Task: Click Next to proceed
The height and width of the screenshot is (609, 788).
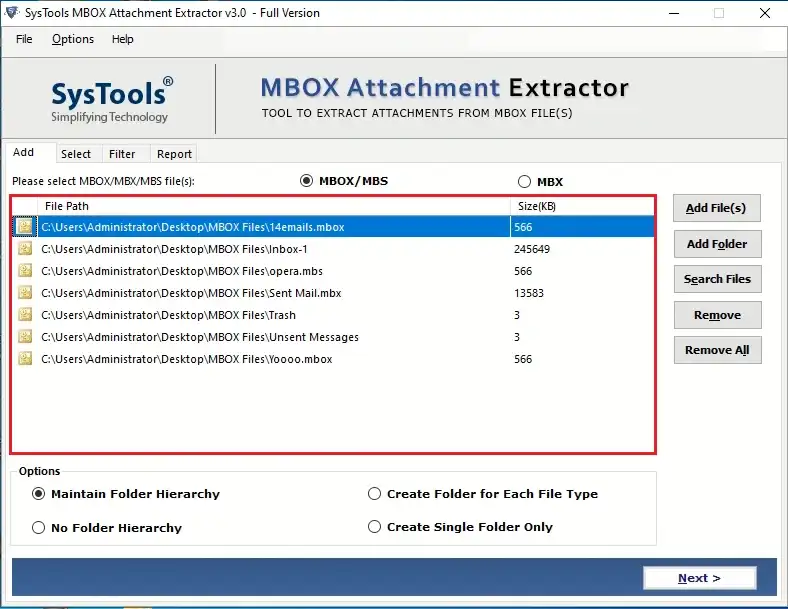Action: tap(700, 578)
